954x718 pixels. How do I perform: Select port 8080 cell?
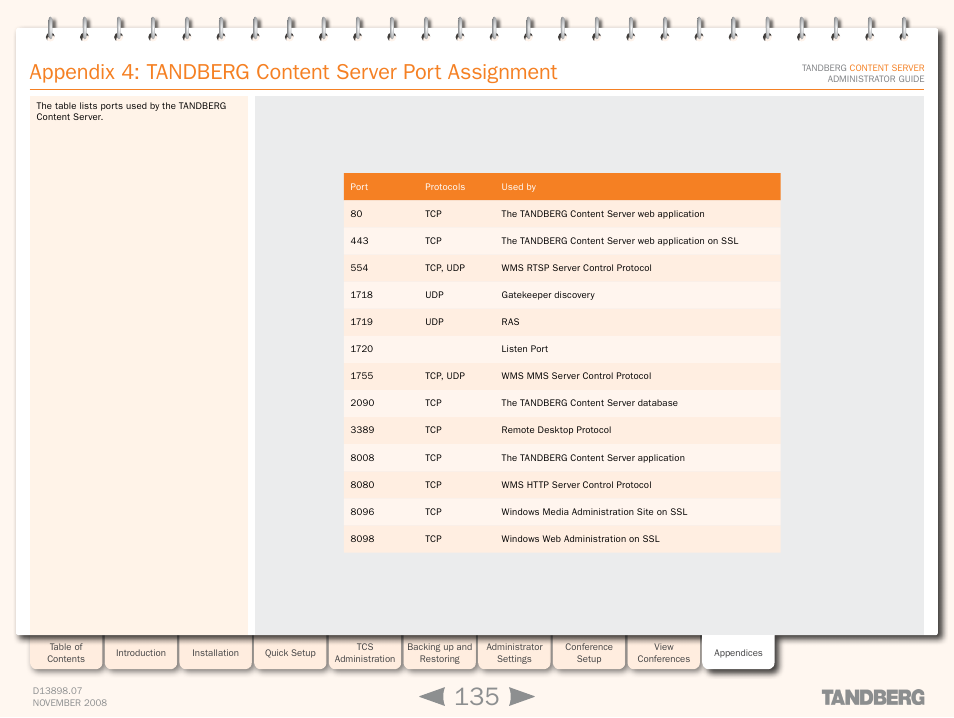(362, 484)
